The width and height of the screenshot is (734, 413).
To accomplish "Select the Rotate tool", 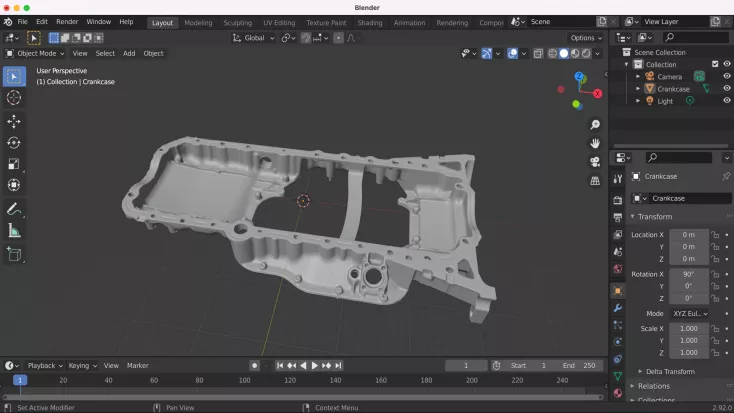I will click(x=14, y=143).
